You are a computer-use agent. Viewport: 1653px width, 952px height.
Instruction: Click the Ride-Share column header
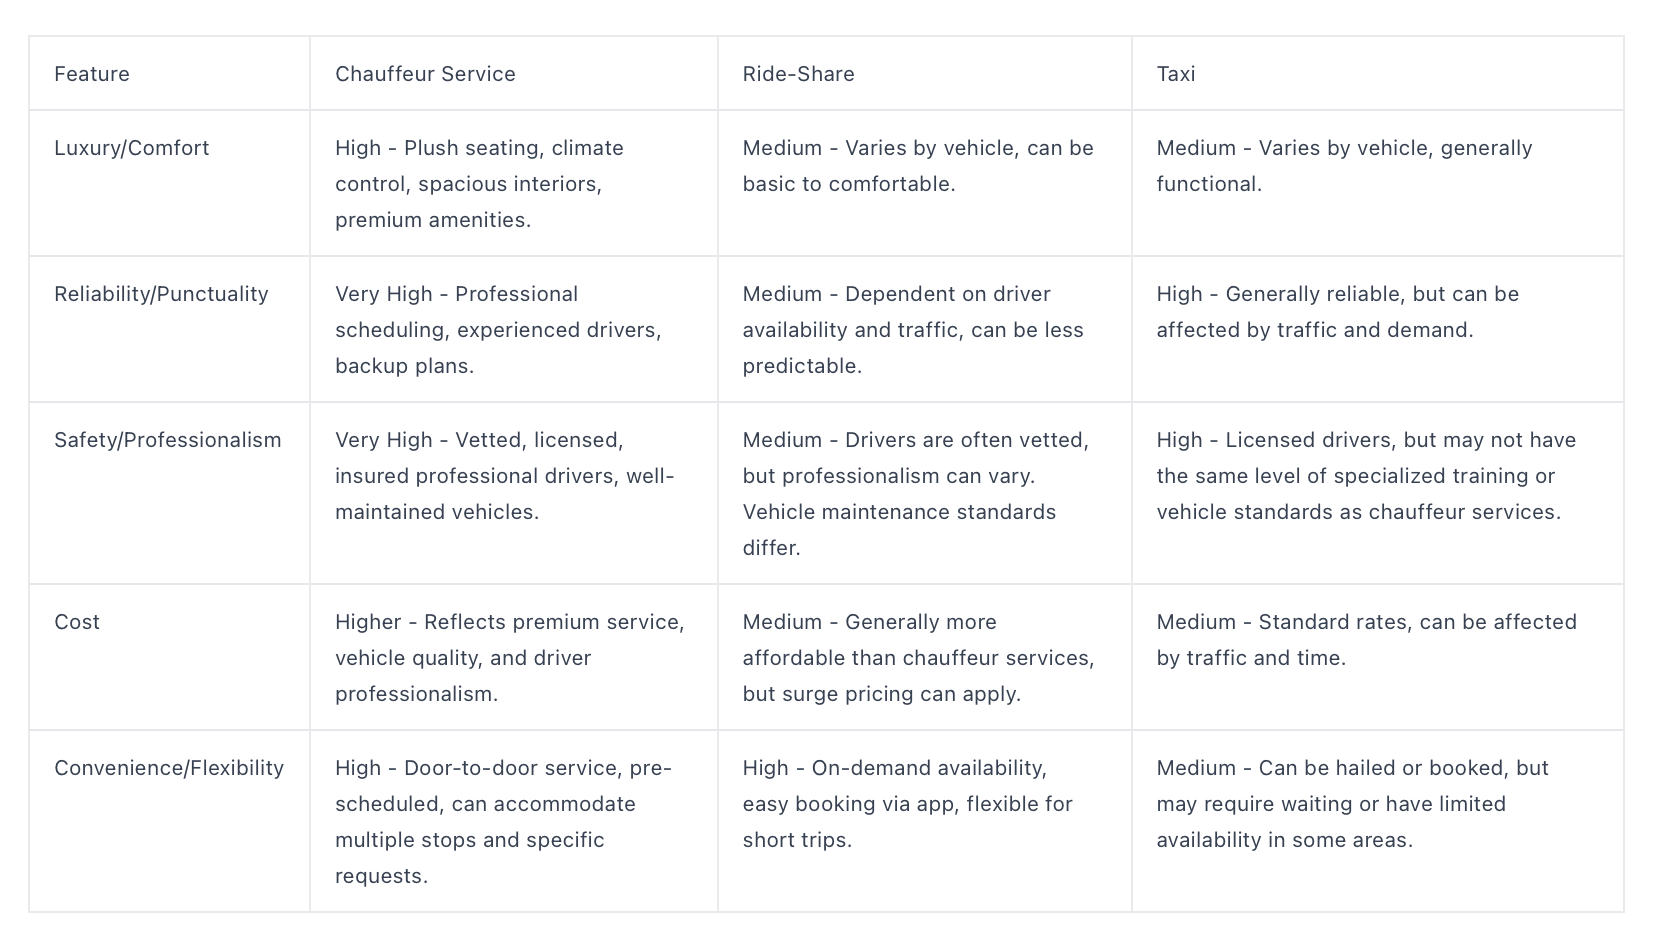[798, 74]
